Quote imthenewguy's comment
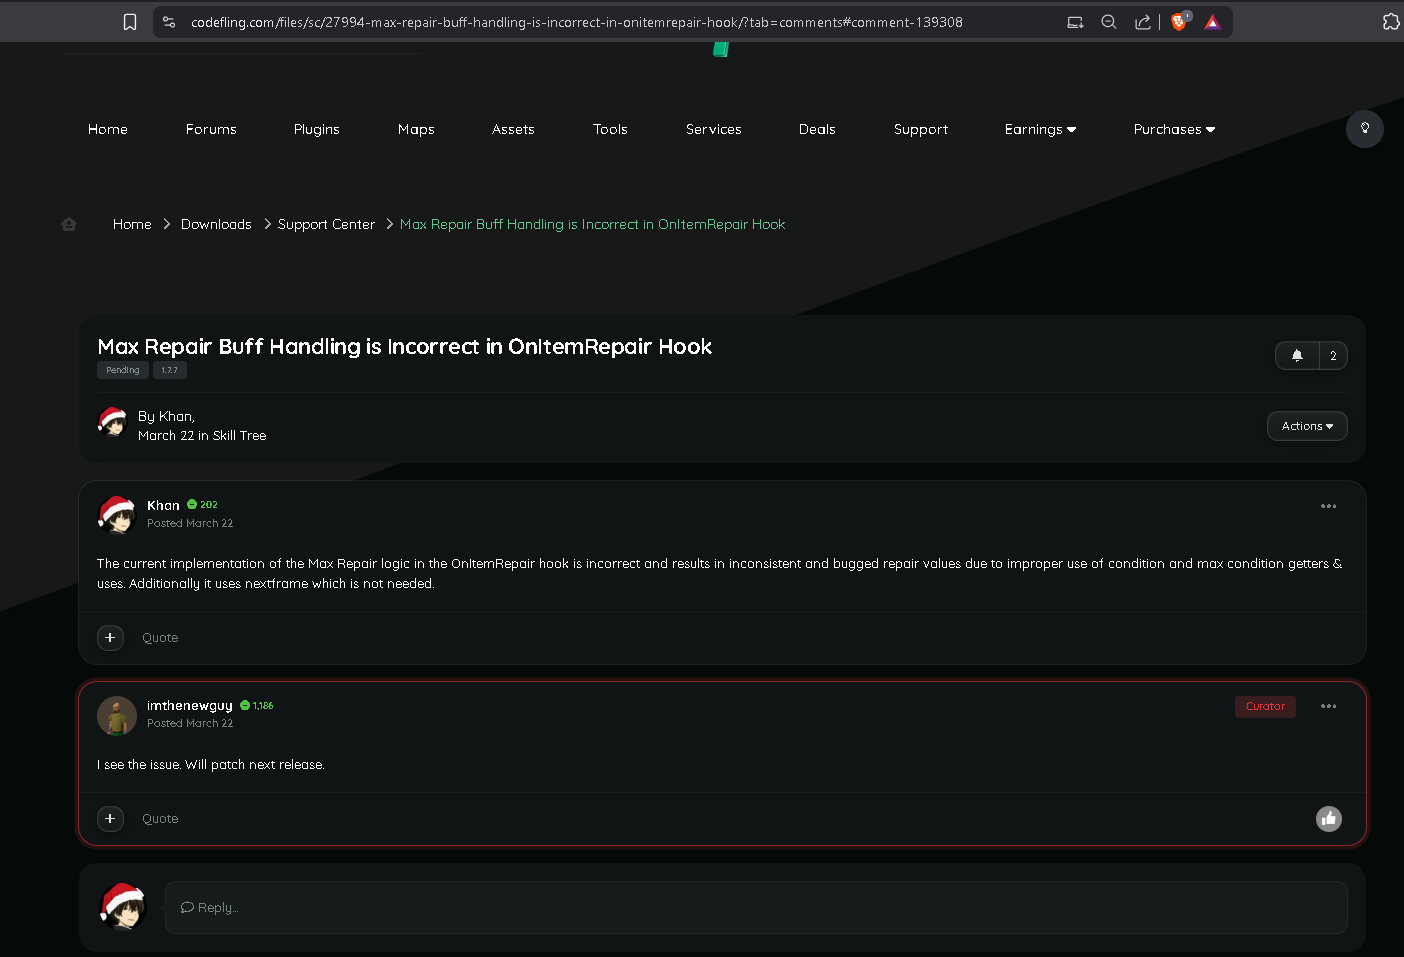 tap(160, 819)
